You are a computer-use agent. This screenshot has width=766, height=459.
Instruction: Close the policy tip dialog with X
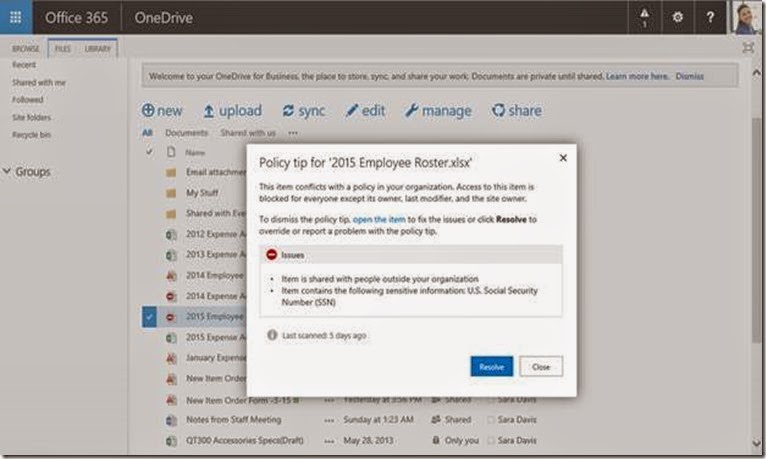[563, 158]
